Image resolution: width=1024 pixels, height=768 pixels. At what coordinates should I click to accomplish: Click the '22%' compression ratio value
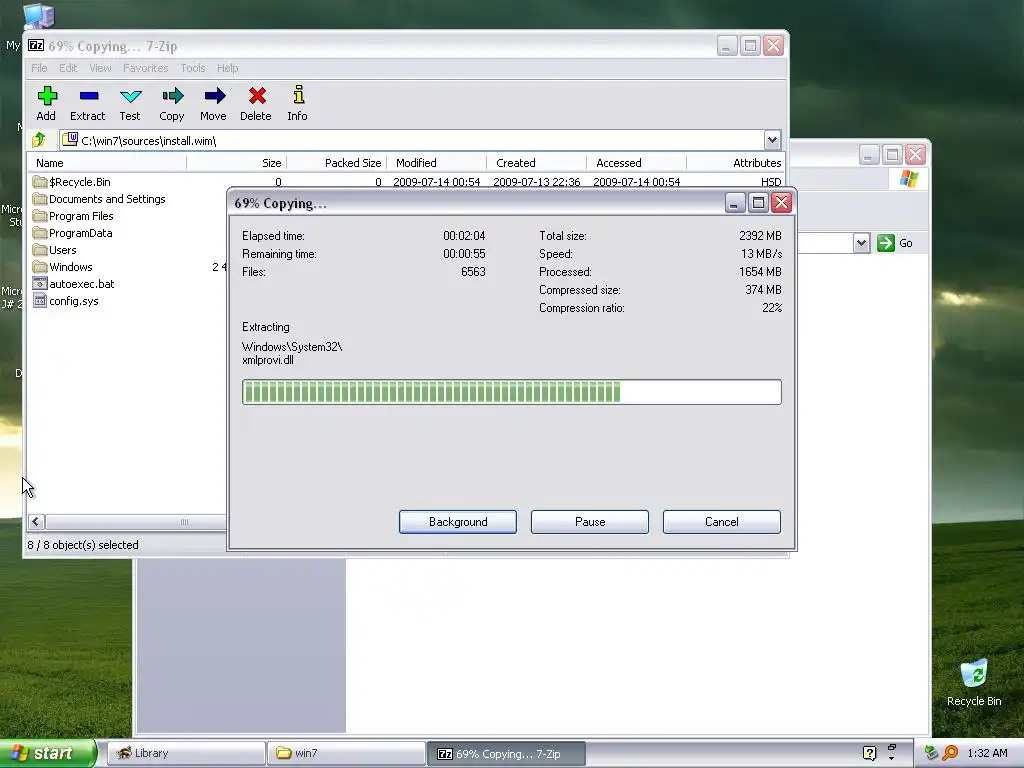coord(772,308)
